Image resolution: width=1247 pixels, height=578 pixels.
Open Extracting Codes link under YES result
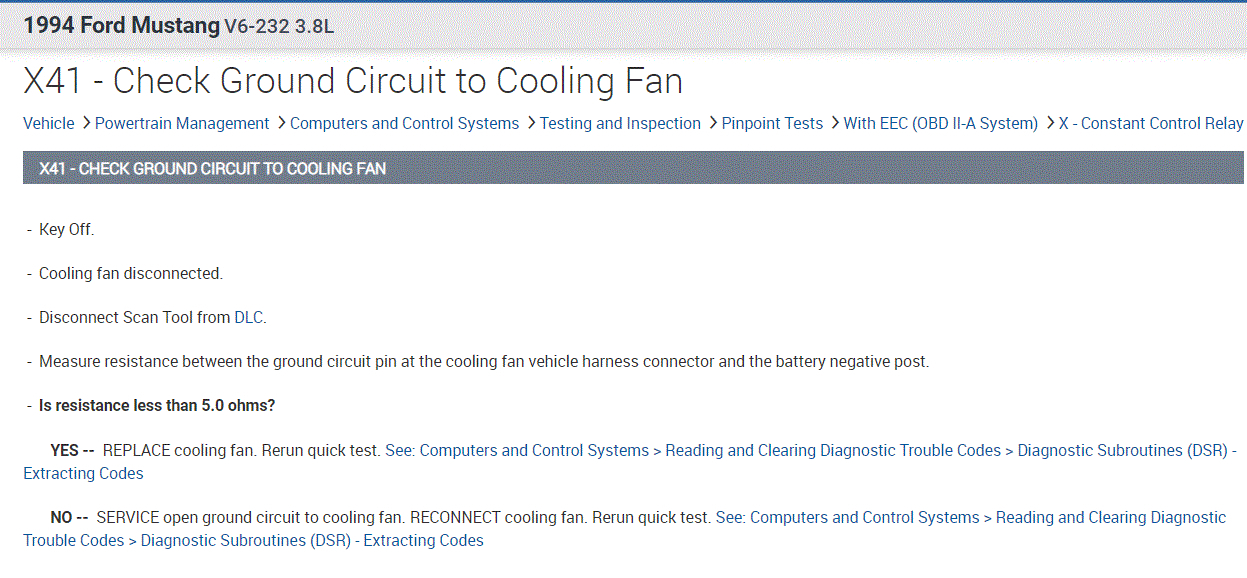pyautogui.click(x=82, y=473)
